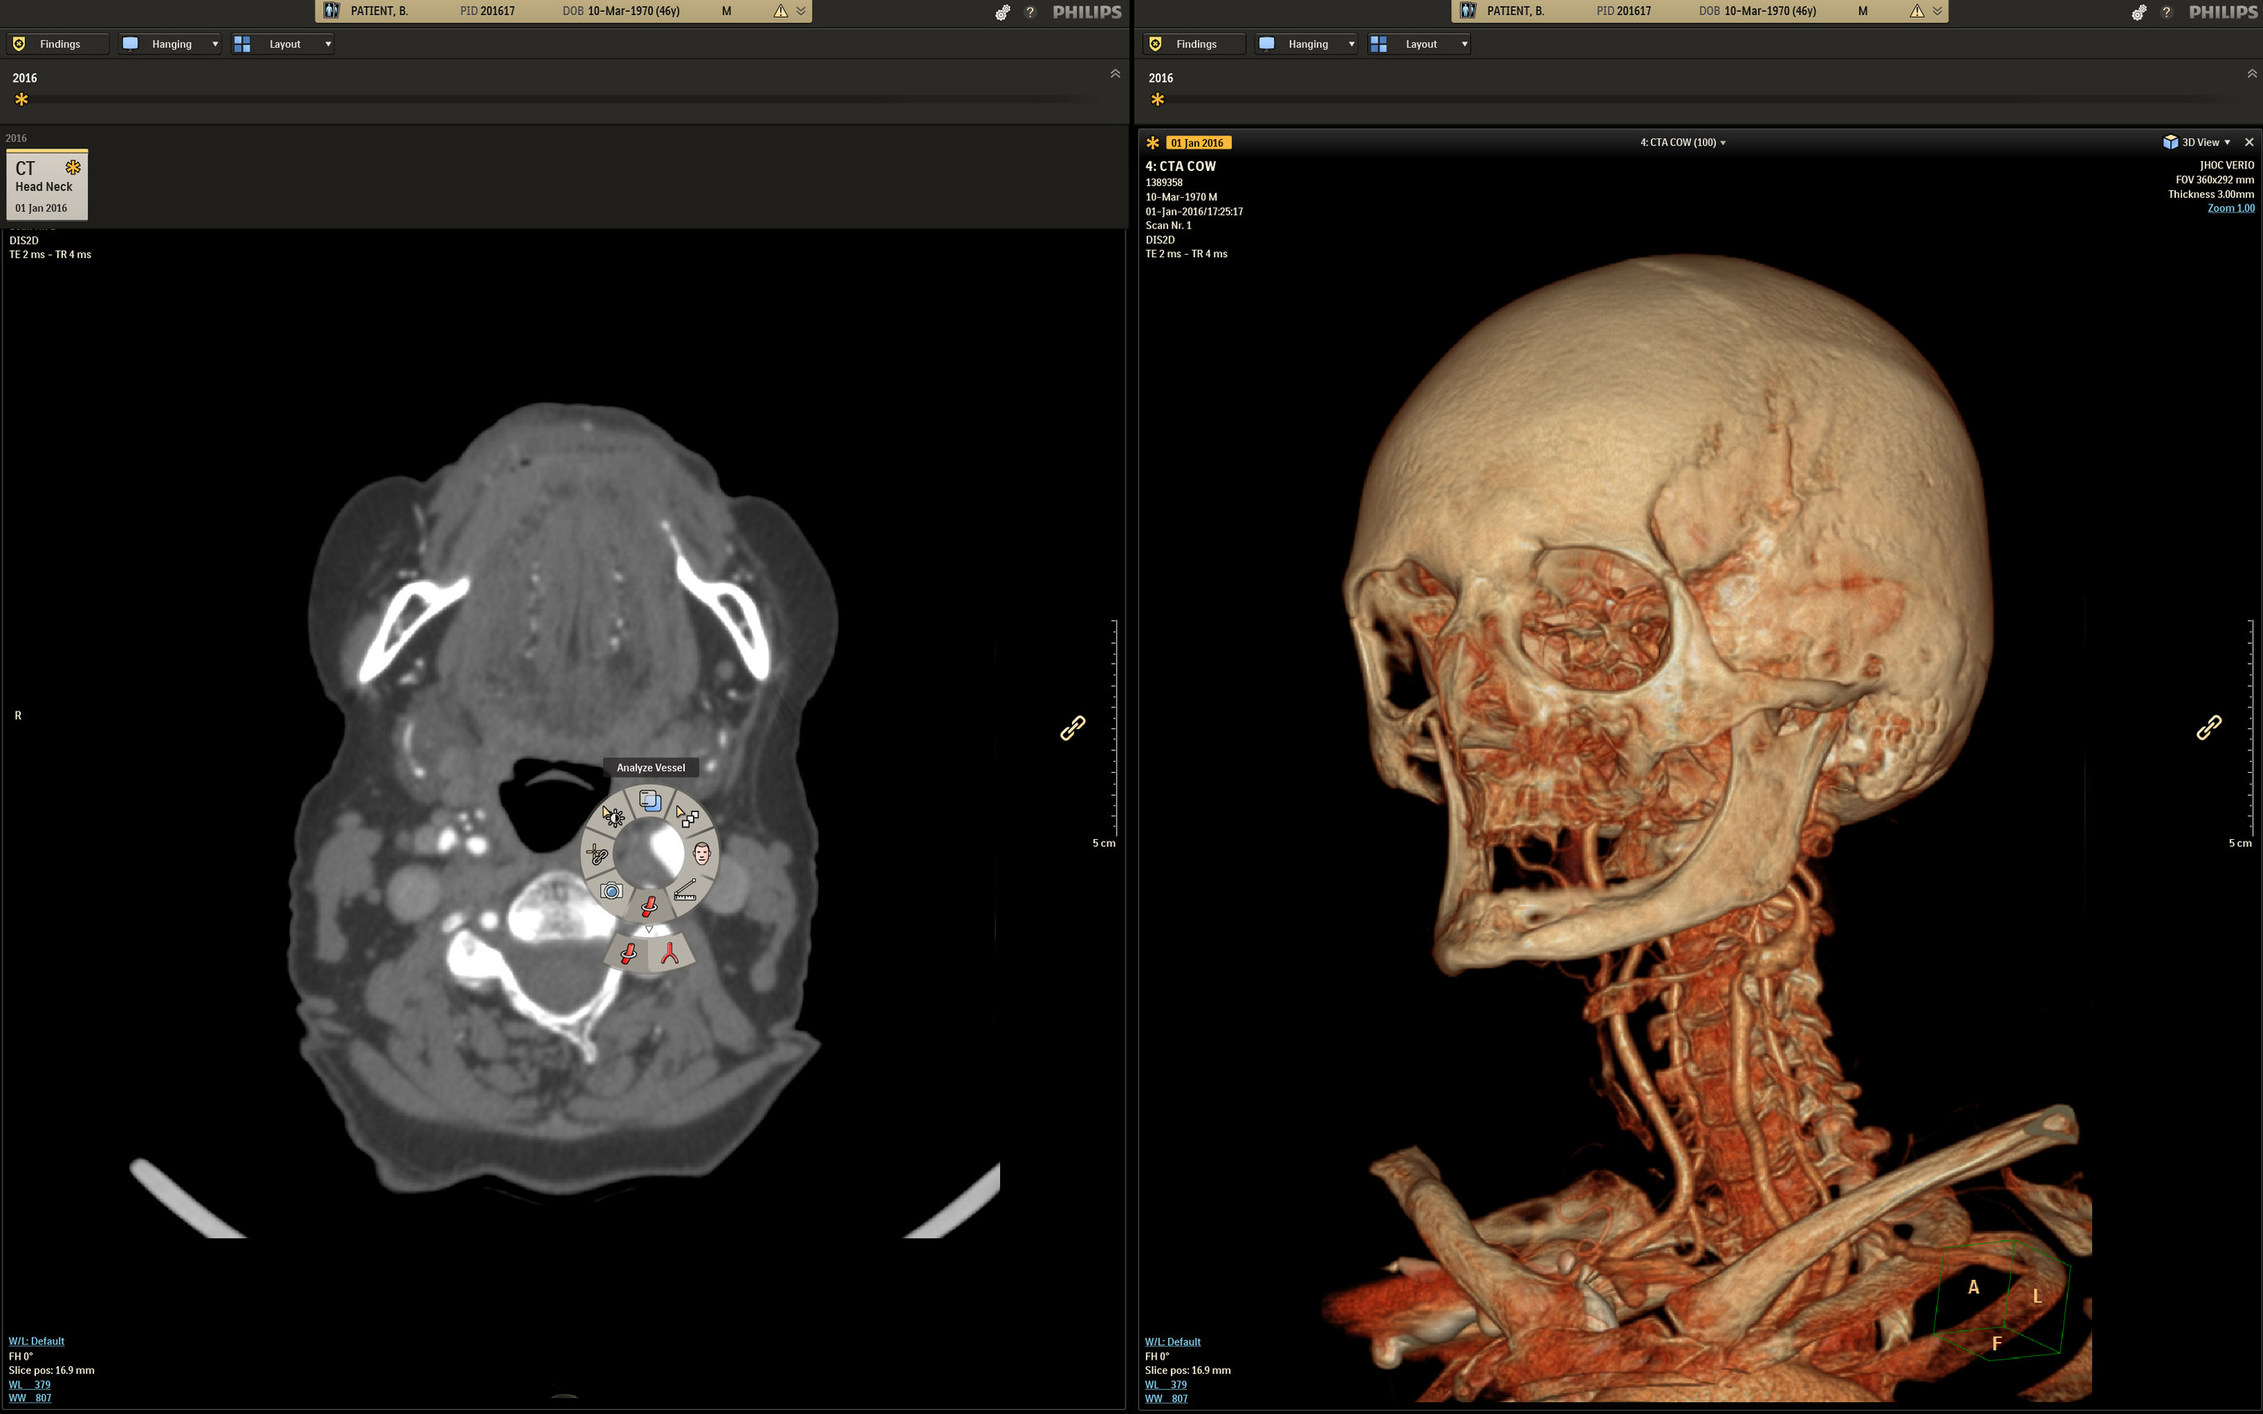Image resolution: width=2263 pixels, height=1414 pixels.
Task: Click the pointer with squares selection tool
Action: (x=687, y=817)
